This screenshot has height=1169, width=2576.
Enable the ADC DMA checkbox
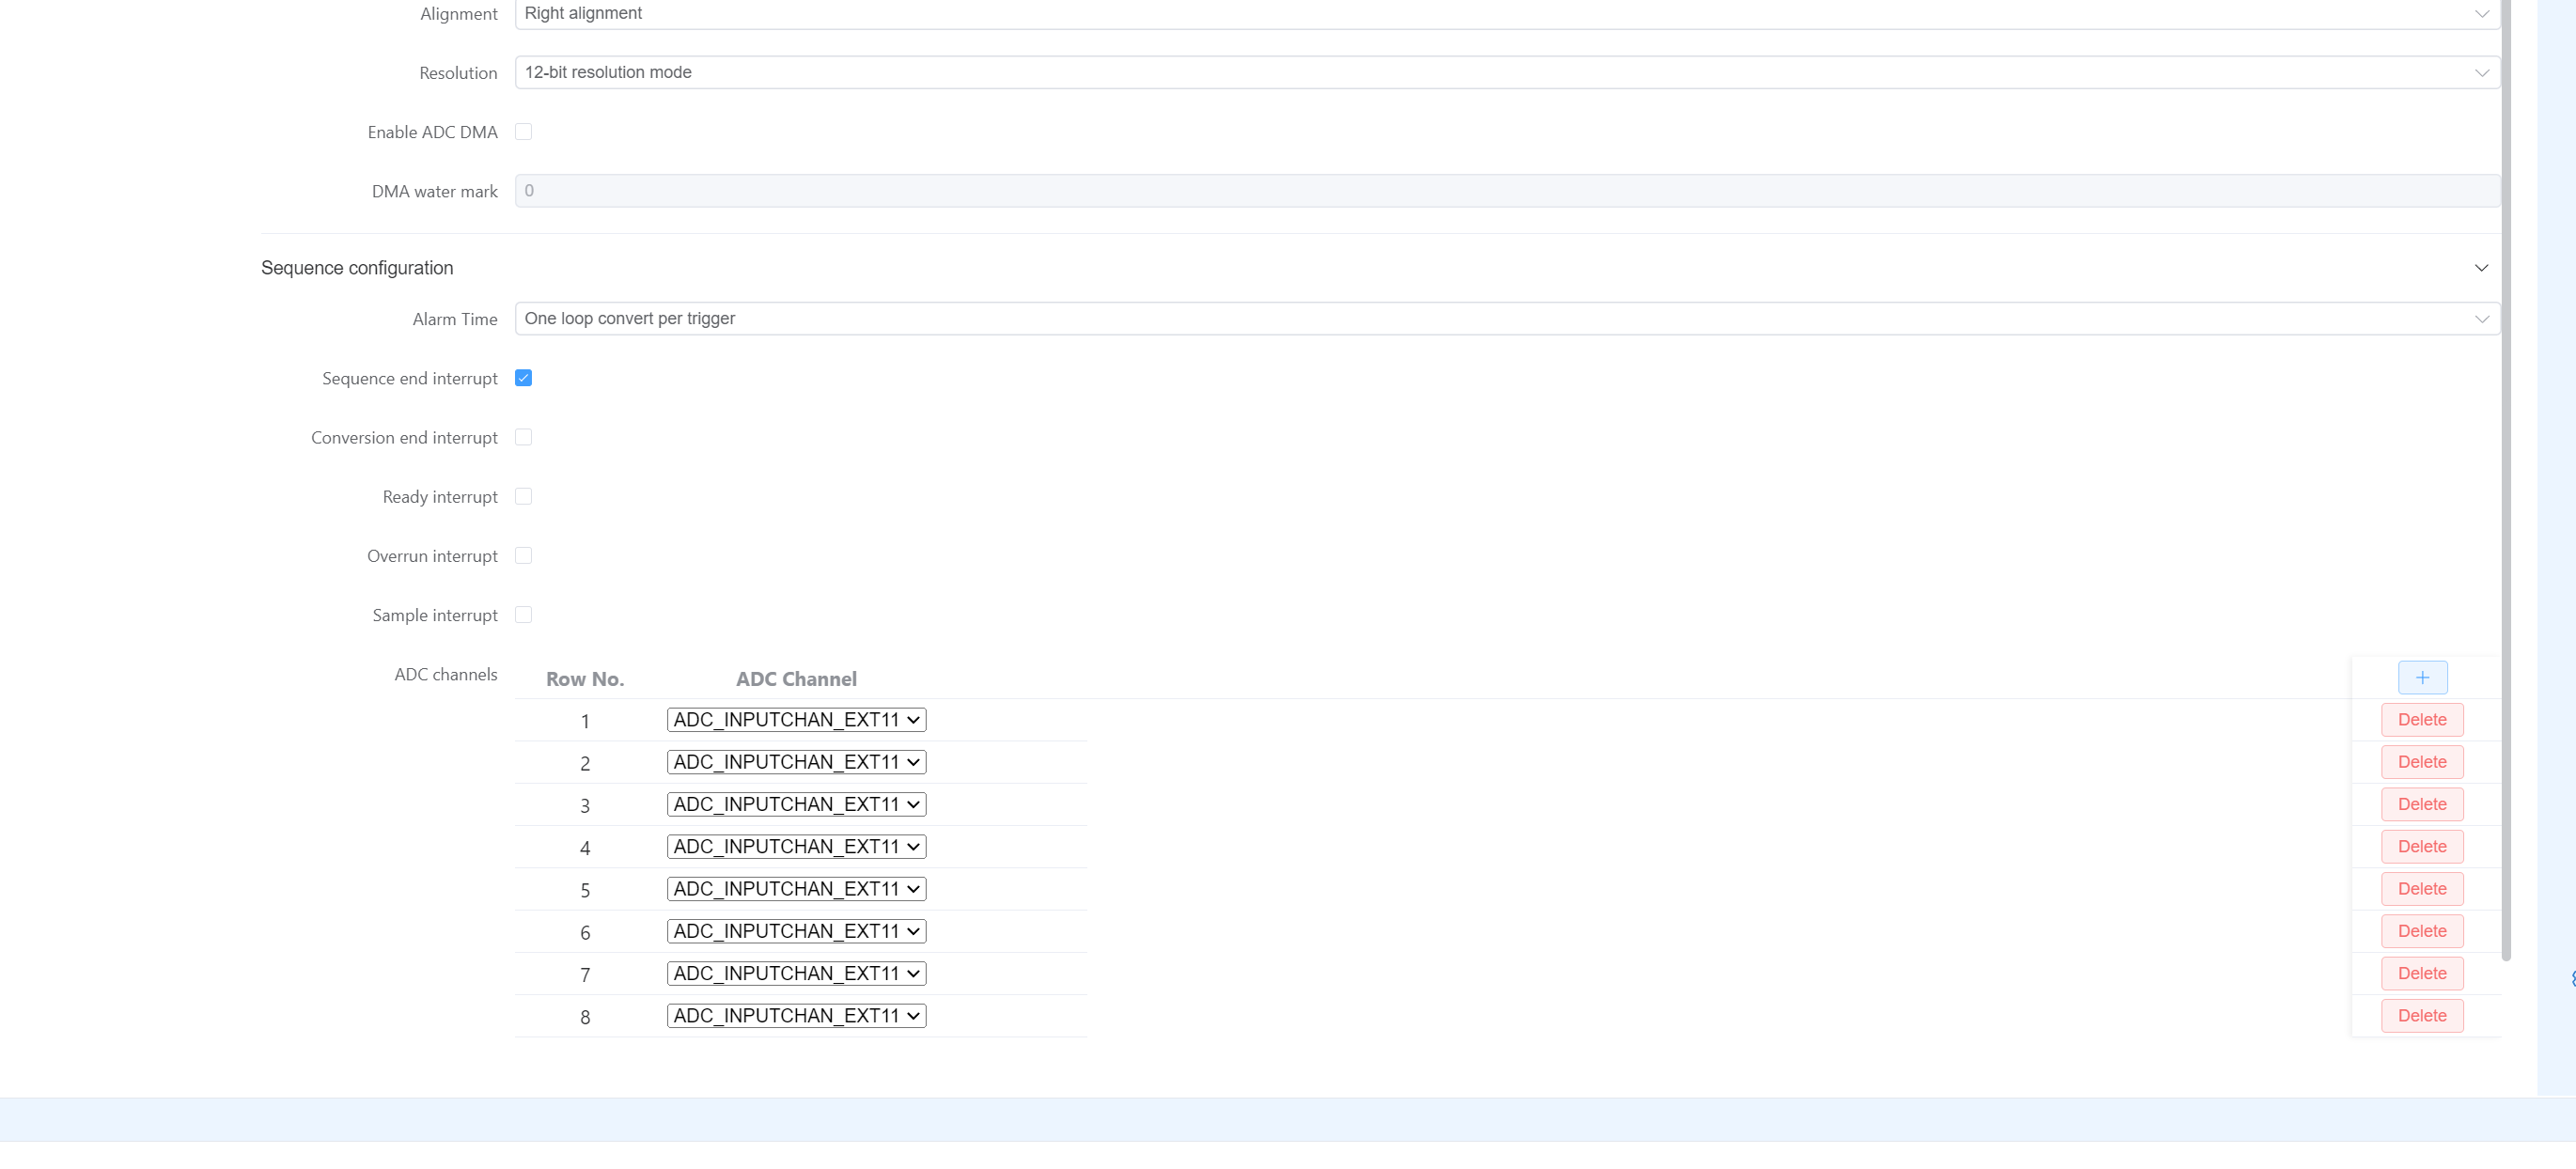(523, 132)
